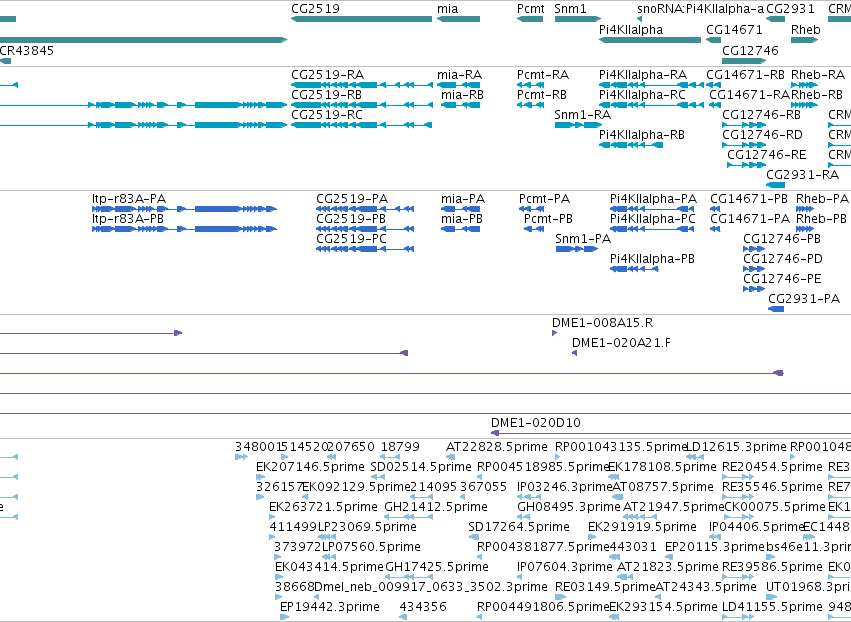Open EST GH08495.3prime
Image resolution: width=851 pixels, height=622 pixels.
pos(569,507)
